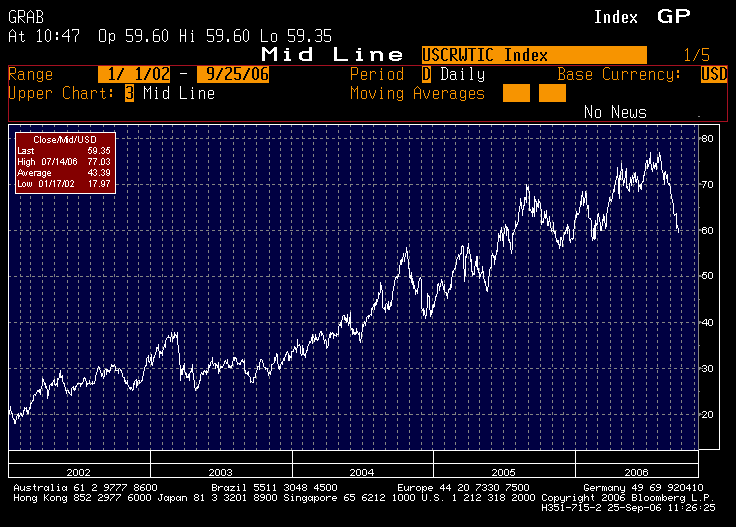The height and width of the screenshot is (527, 736).
Task: Open the Base Currency USD field
Action: [714, 75]
